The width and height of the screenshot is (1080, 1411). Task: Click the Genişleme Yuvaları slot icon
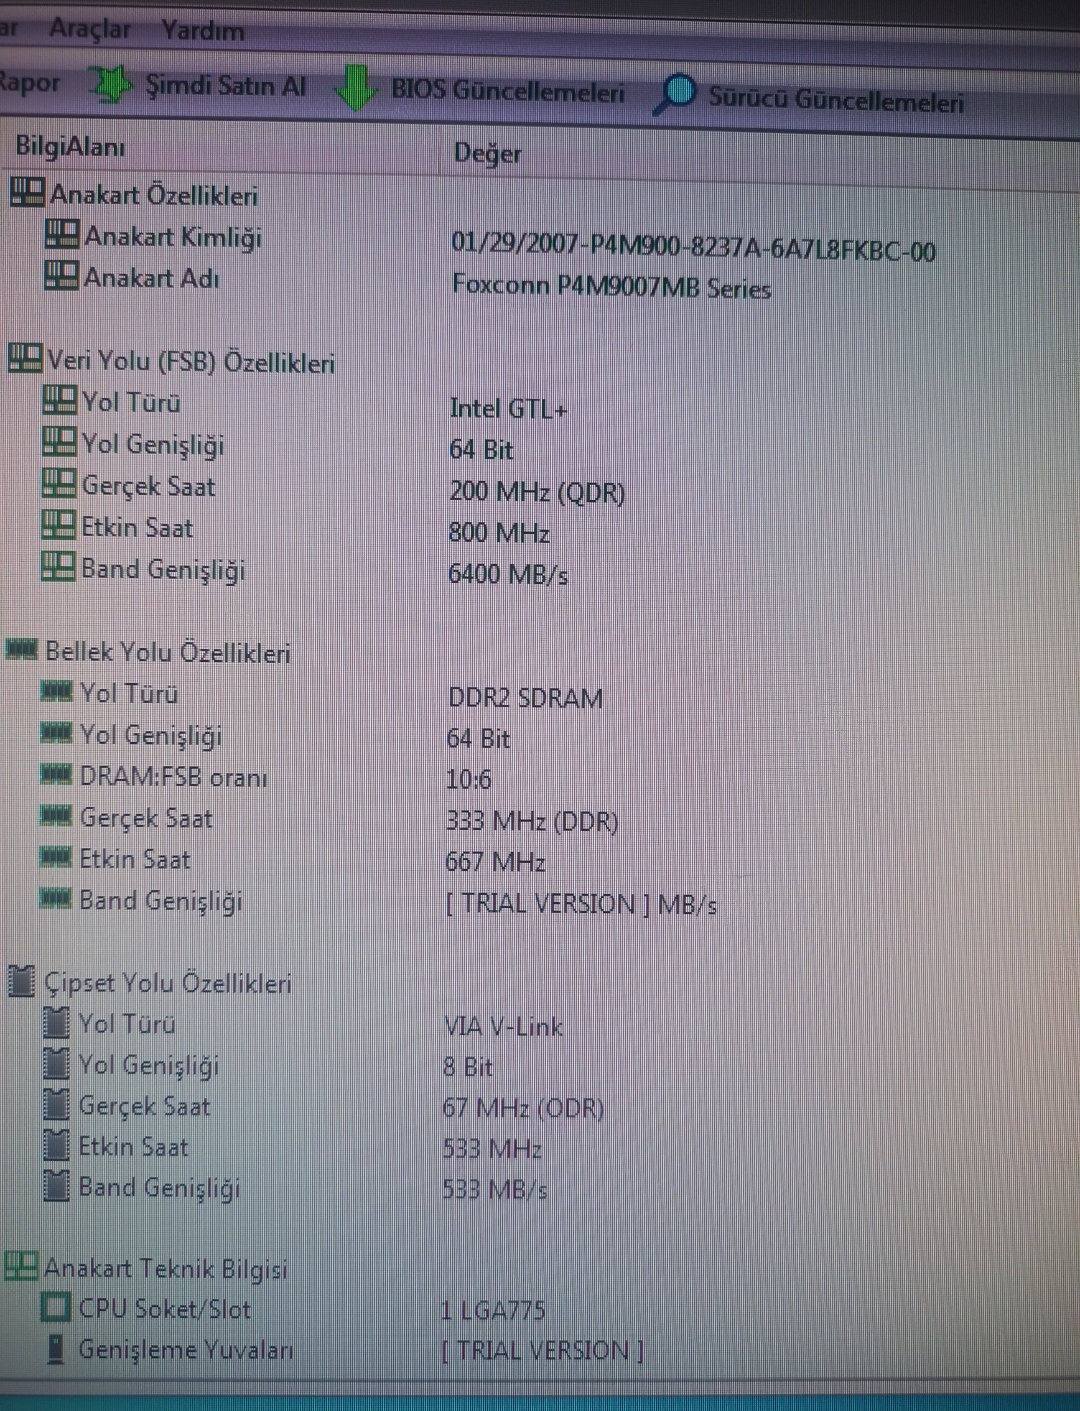coord(56,1348)
